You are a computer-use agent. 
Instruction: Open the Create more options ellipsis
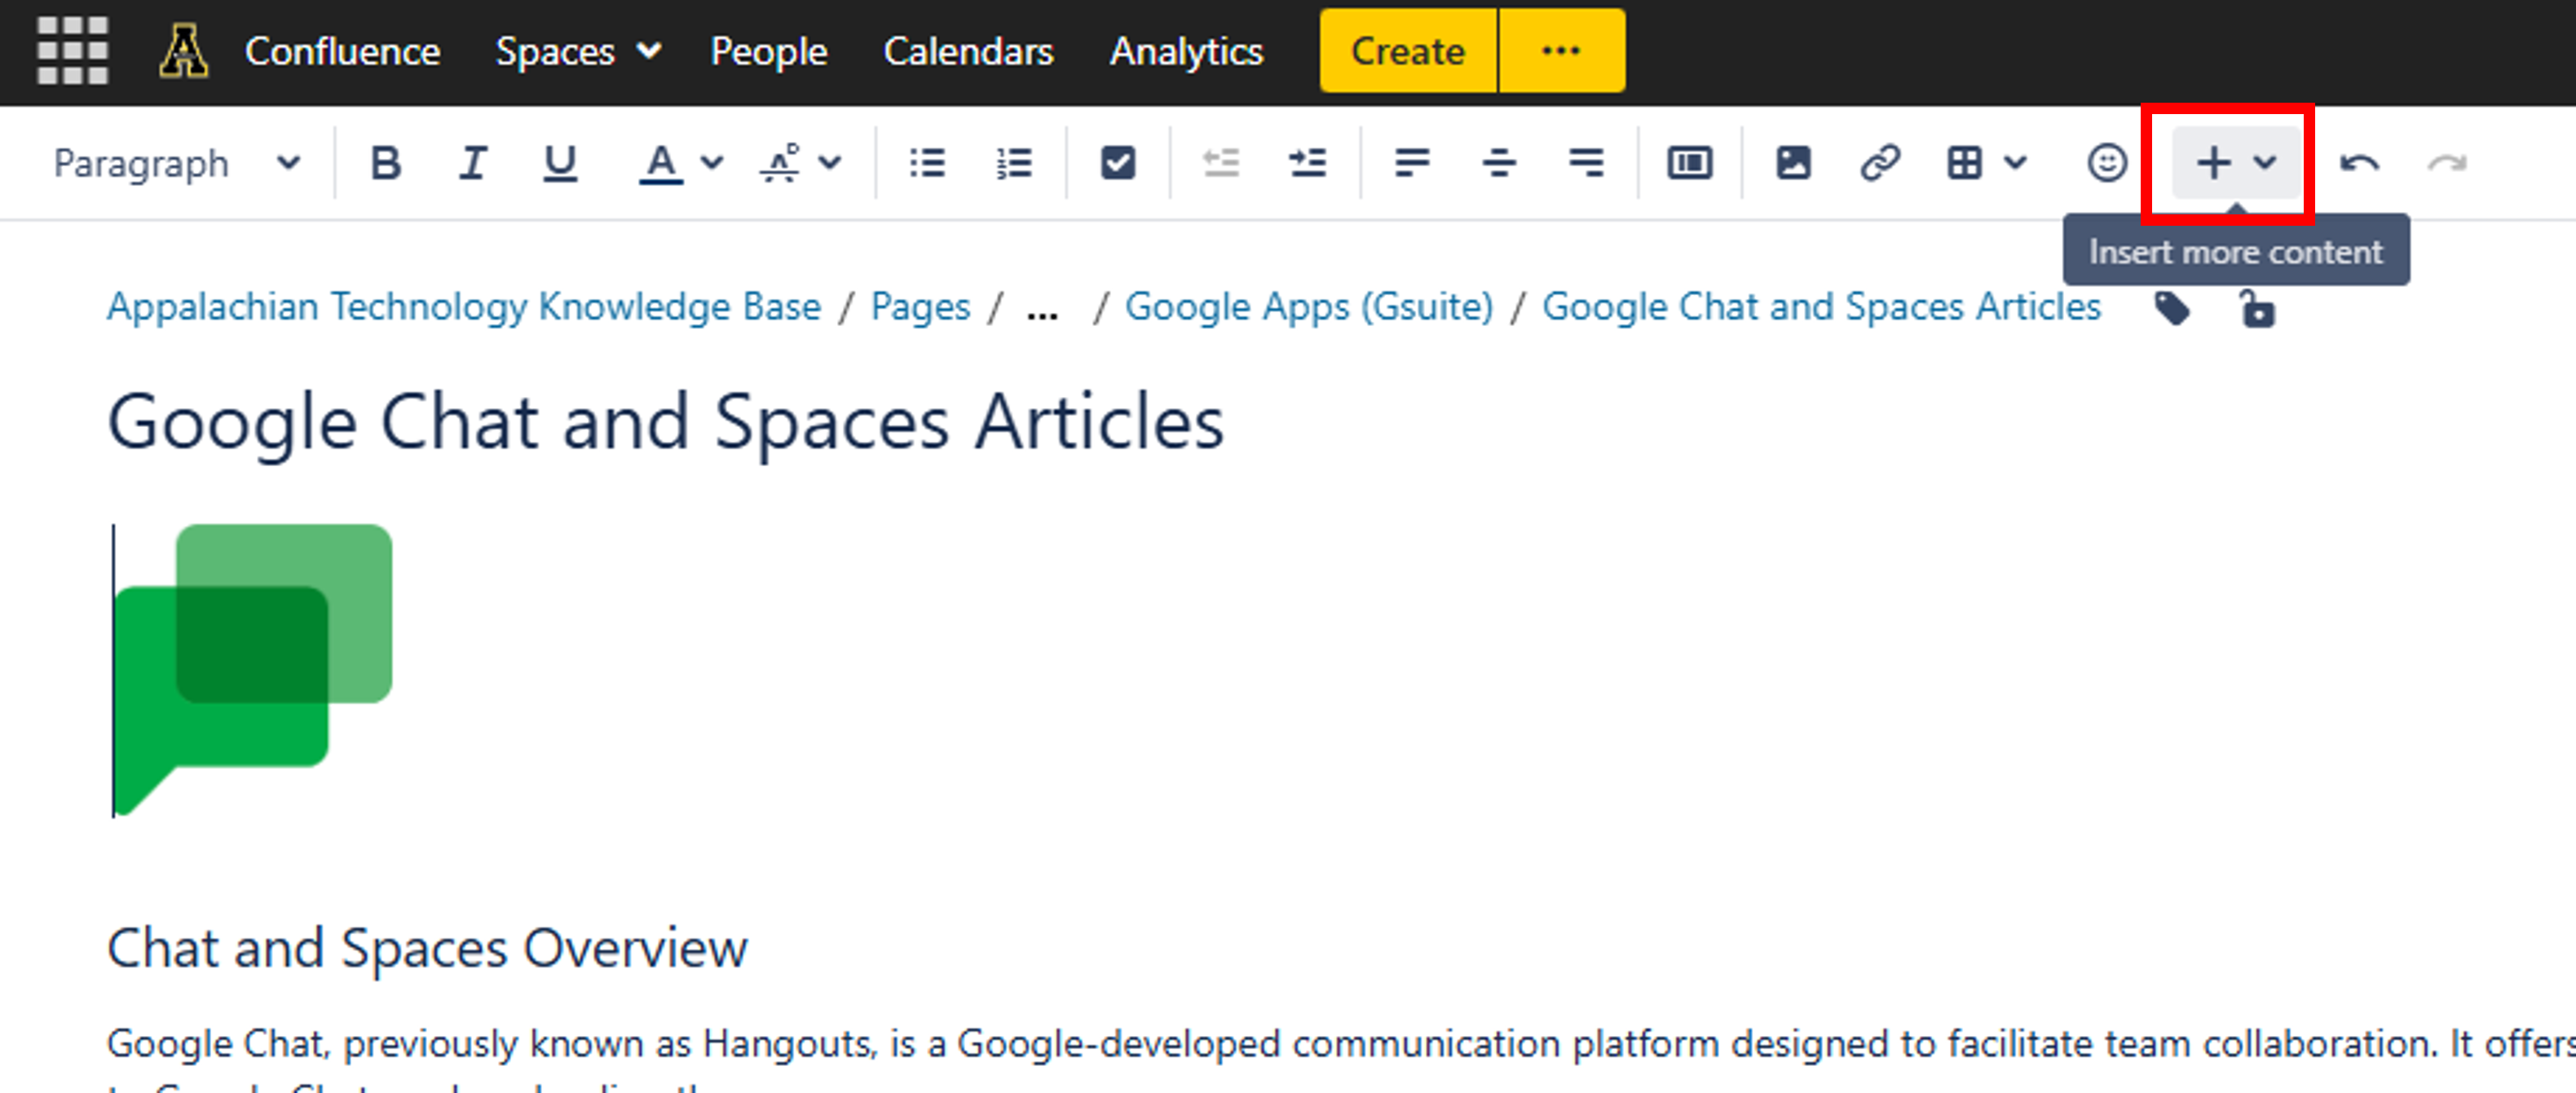tap(1561, 51)
